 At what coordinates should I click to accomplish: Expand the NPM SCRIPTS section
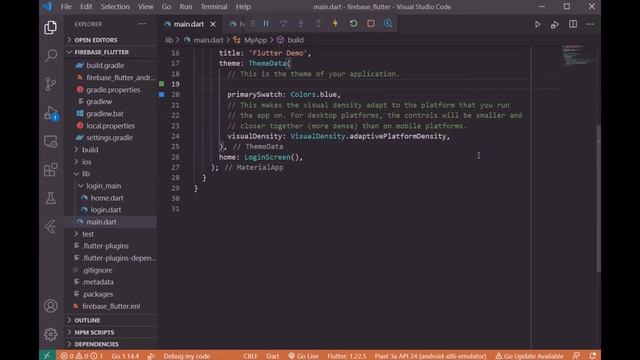coord(110,333)
